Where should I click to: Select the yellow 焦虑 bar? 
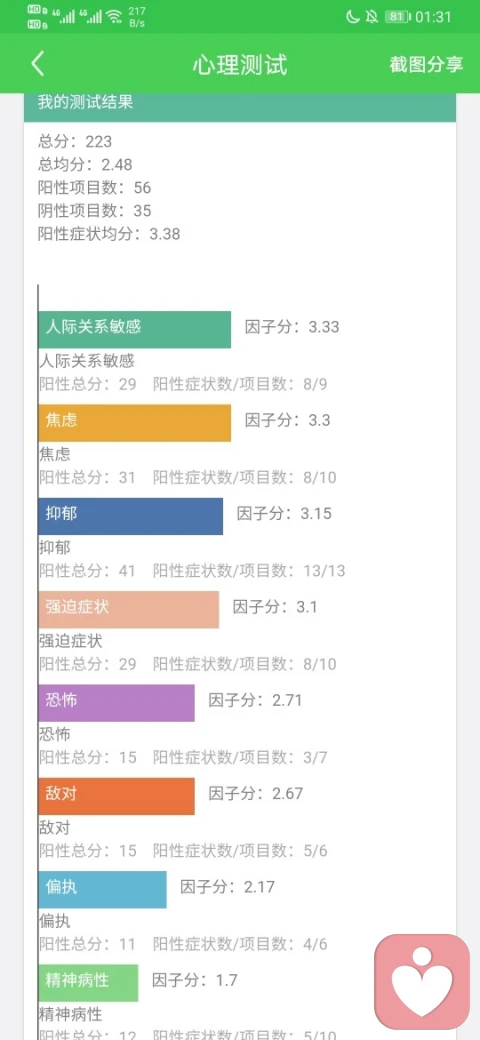[x=135, y=423]
